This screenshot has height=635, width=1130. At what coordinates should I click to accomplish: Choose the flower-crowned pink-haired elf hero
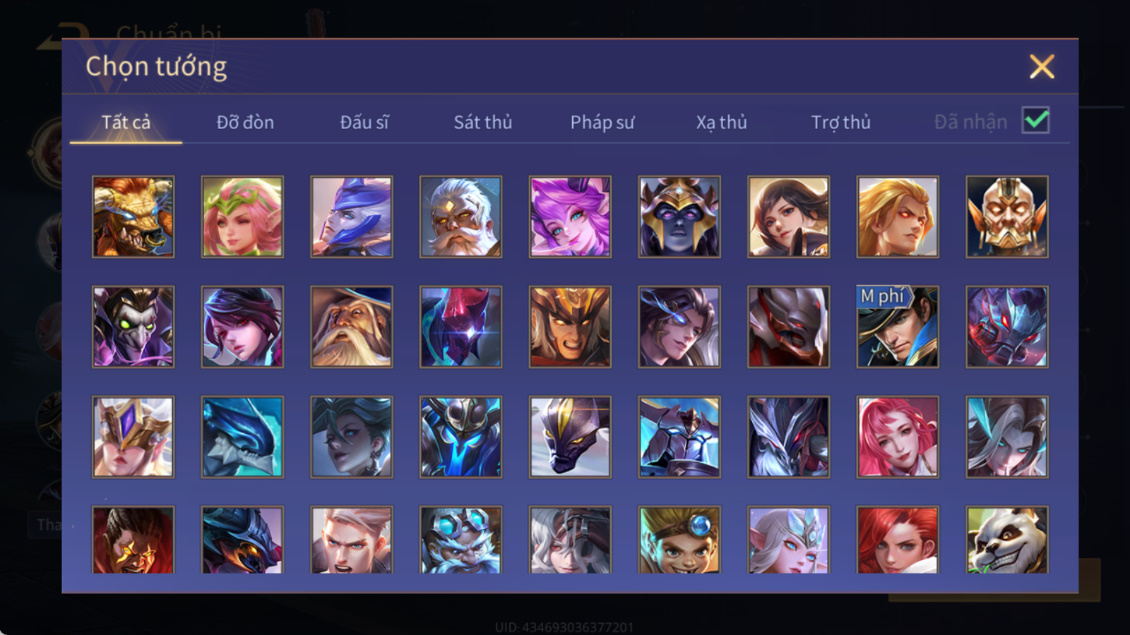[242, 217]
